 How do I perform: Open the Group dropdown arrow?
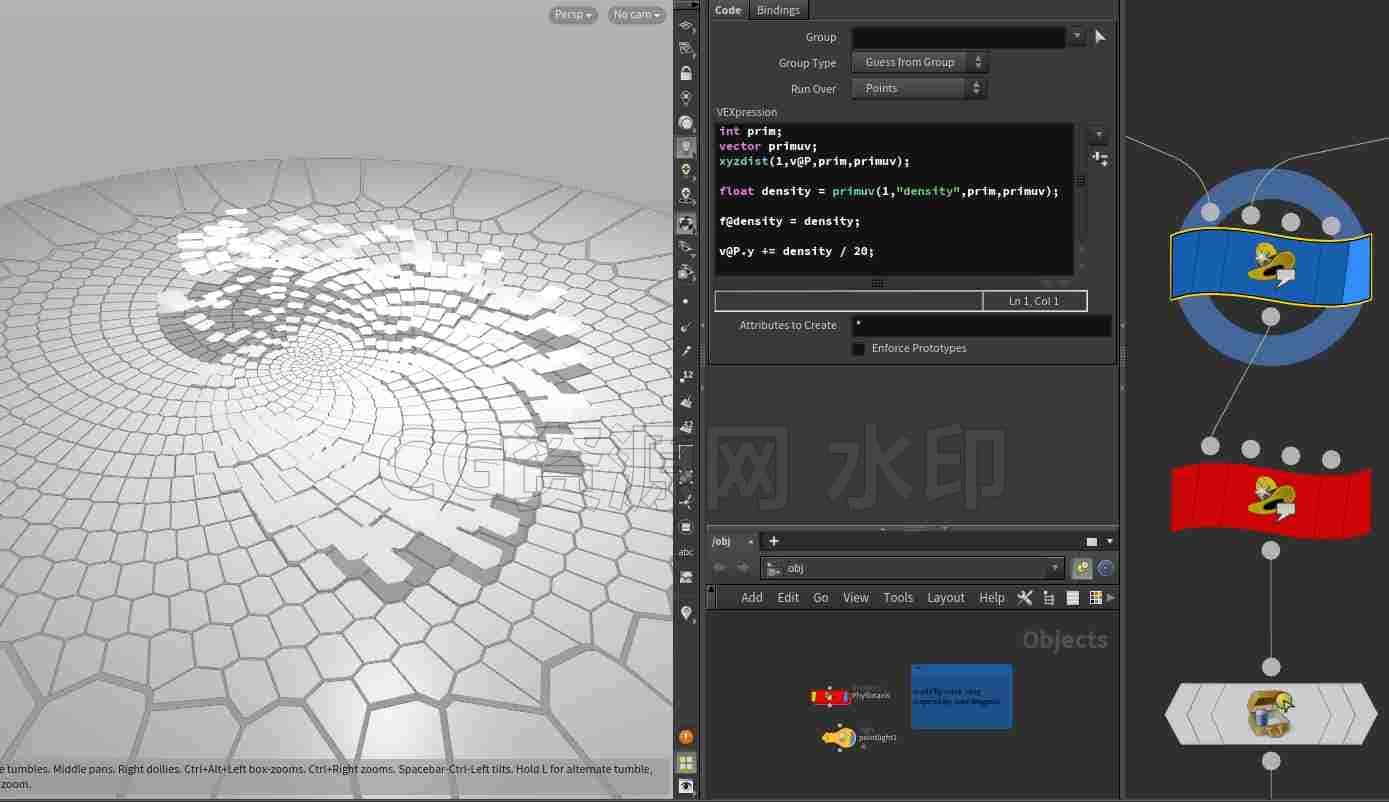click(x=1077, y=37)
